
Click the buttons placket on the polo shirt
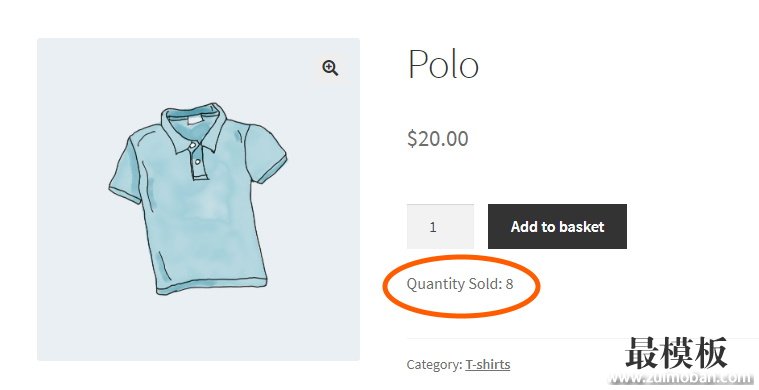pos(197,161)
